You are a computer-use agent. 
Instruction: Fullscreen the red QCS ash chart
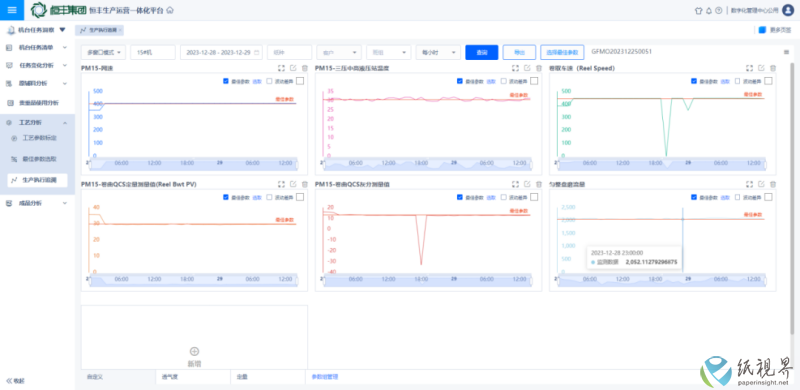tap(515, 184)
